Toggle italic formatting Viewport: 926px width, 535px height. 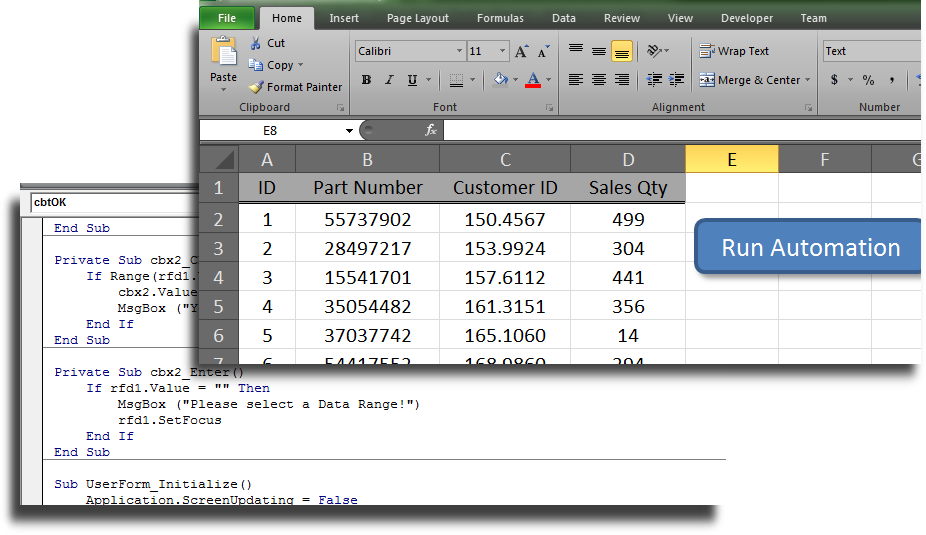389,80
